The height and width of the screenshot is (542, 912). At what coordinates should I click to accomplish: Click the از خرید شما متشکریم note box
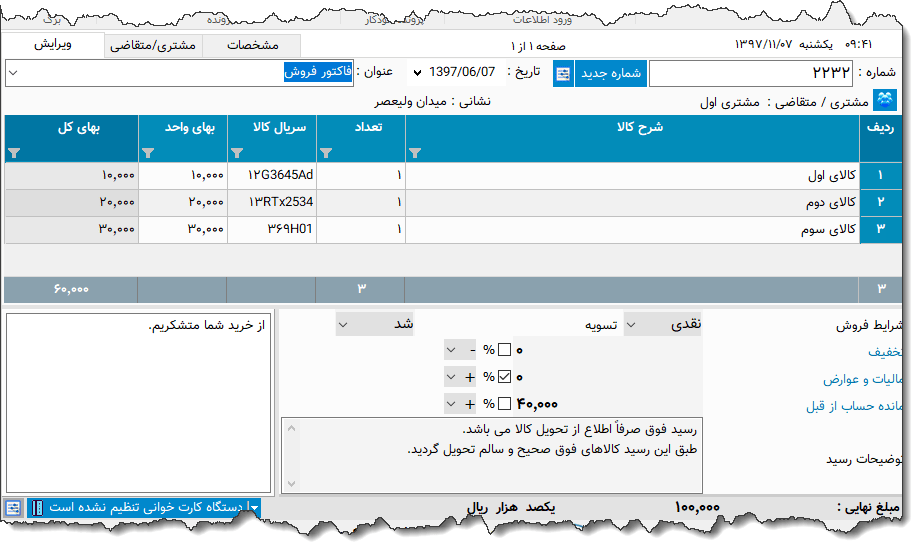[138, 404]
